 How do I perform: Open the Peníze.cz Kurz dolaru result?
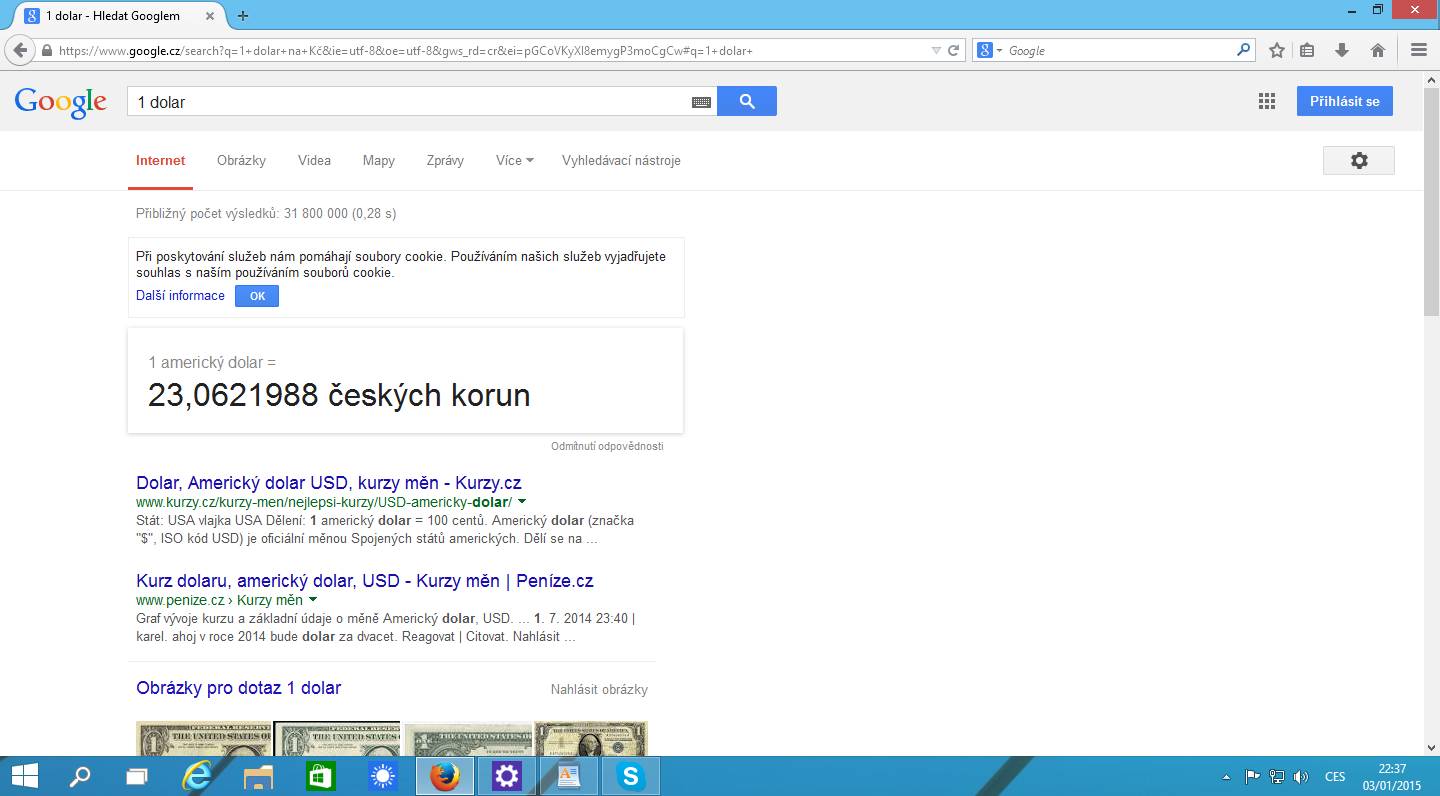coord(365,581)
